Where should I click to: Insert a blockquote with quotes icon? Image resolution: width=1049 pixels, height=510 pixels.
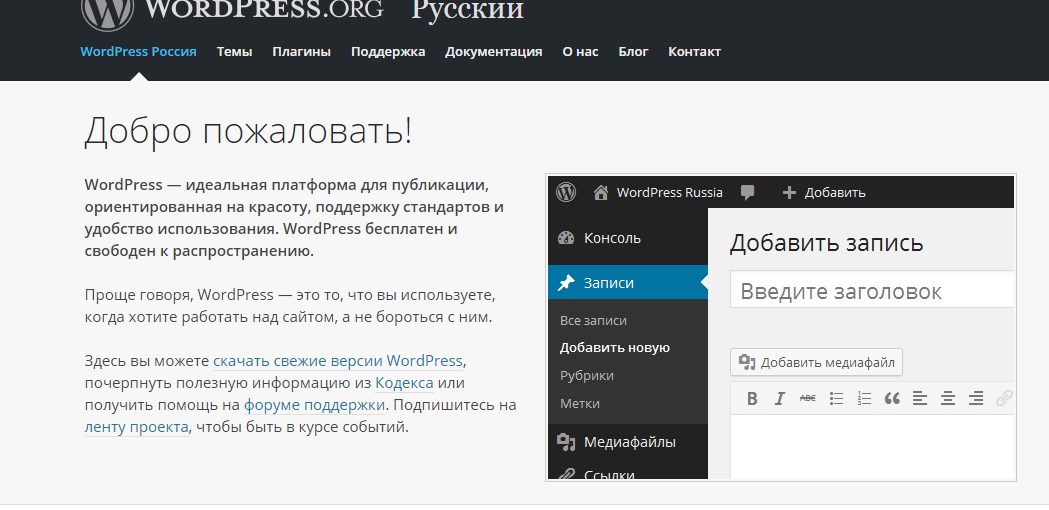[892, 399]
